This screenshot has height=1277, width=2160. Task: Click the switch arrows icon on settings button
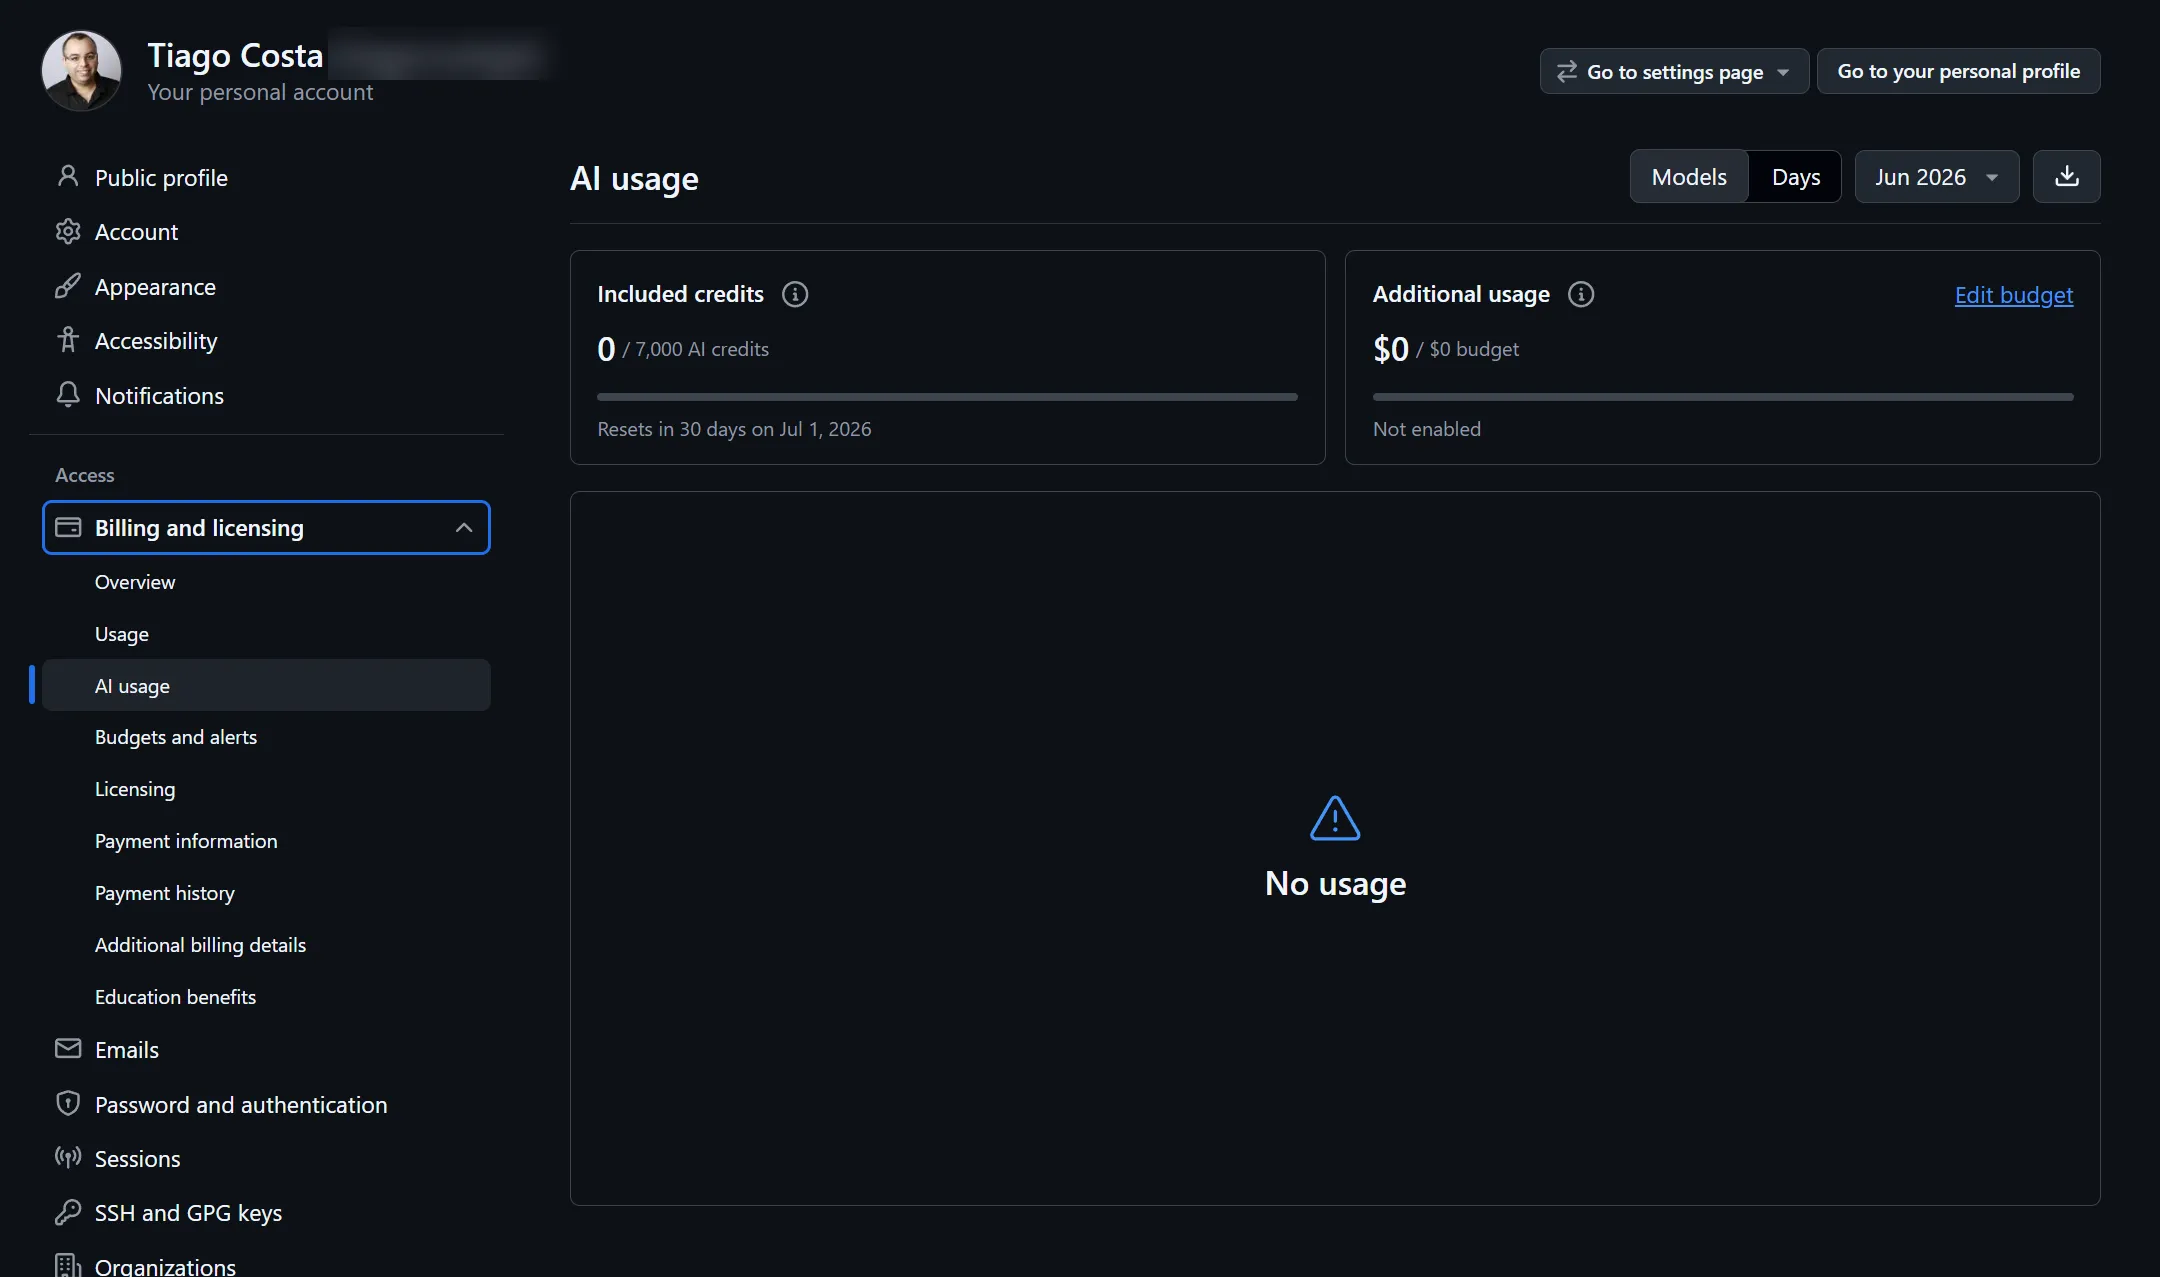tap(1567, 71)
